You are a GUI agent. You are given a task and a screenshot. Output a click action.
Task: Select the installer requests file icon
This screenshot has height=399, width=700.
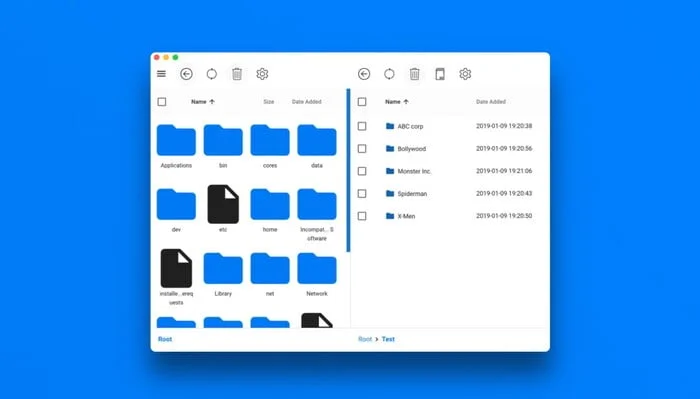coord(176,268)
